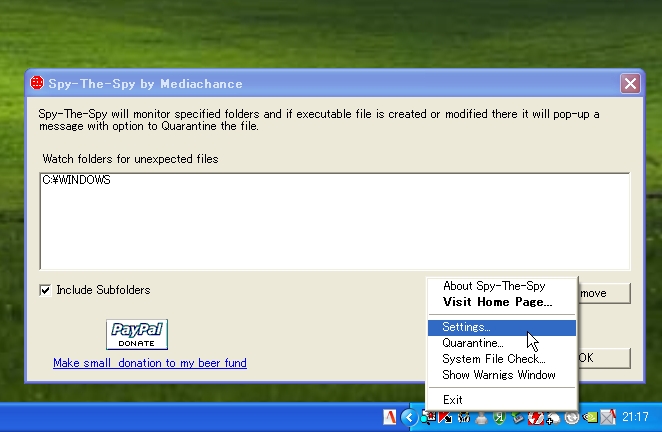Click the gray user figure tray icon
This screenshot has height=432, width=662.
click(481, 418)
